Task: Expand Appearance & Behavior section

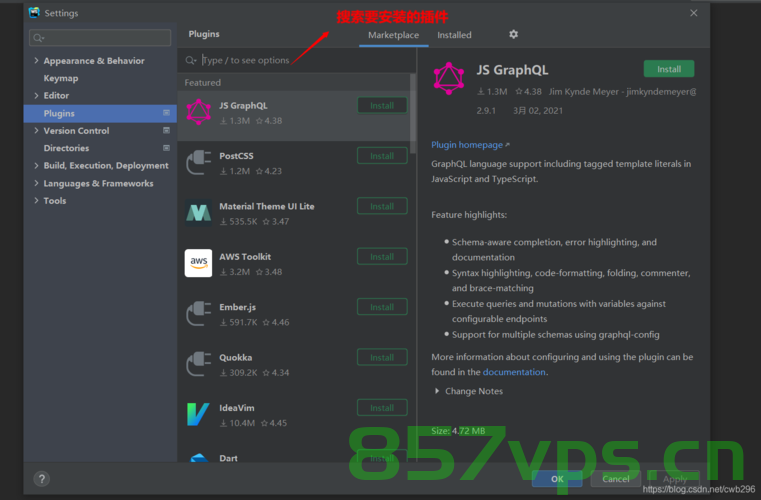Action: click(36, 60)
